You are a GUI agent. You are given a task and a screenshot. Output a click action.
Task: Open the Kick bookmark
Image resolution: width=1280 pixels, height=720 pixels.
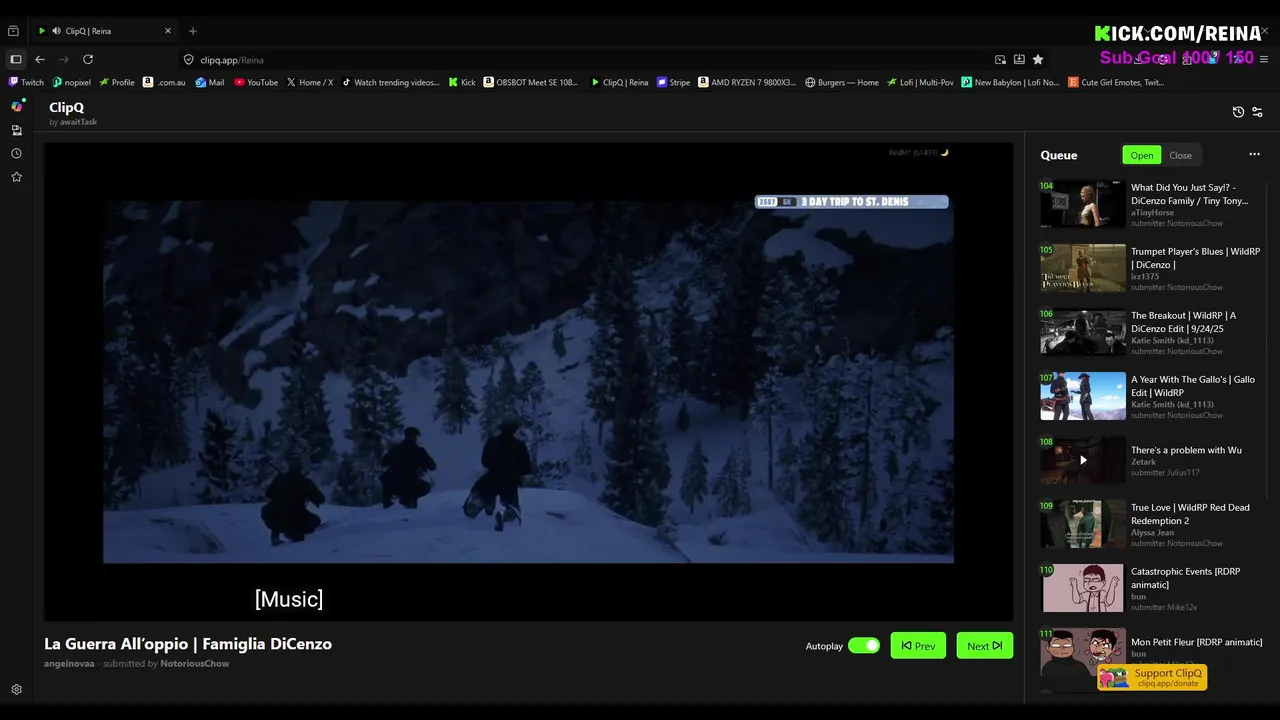pyautogui.click(x=462, y=82)
